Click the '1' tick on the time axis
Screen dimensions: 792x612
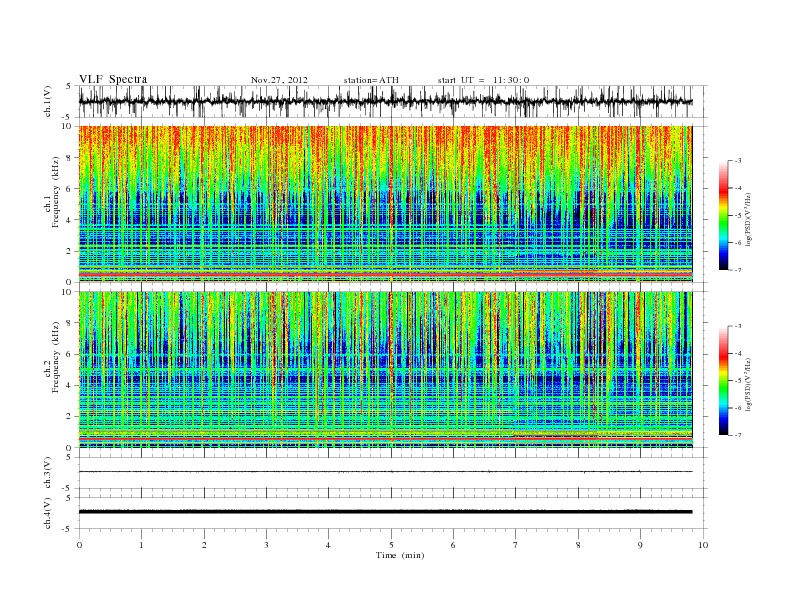(141, 545)
